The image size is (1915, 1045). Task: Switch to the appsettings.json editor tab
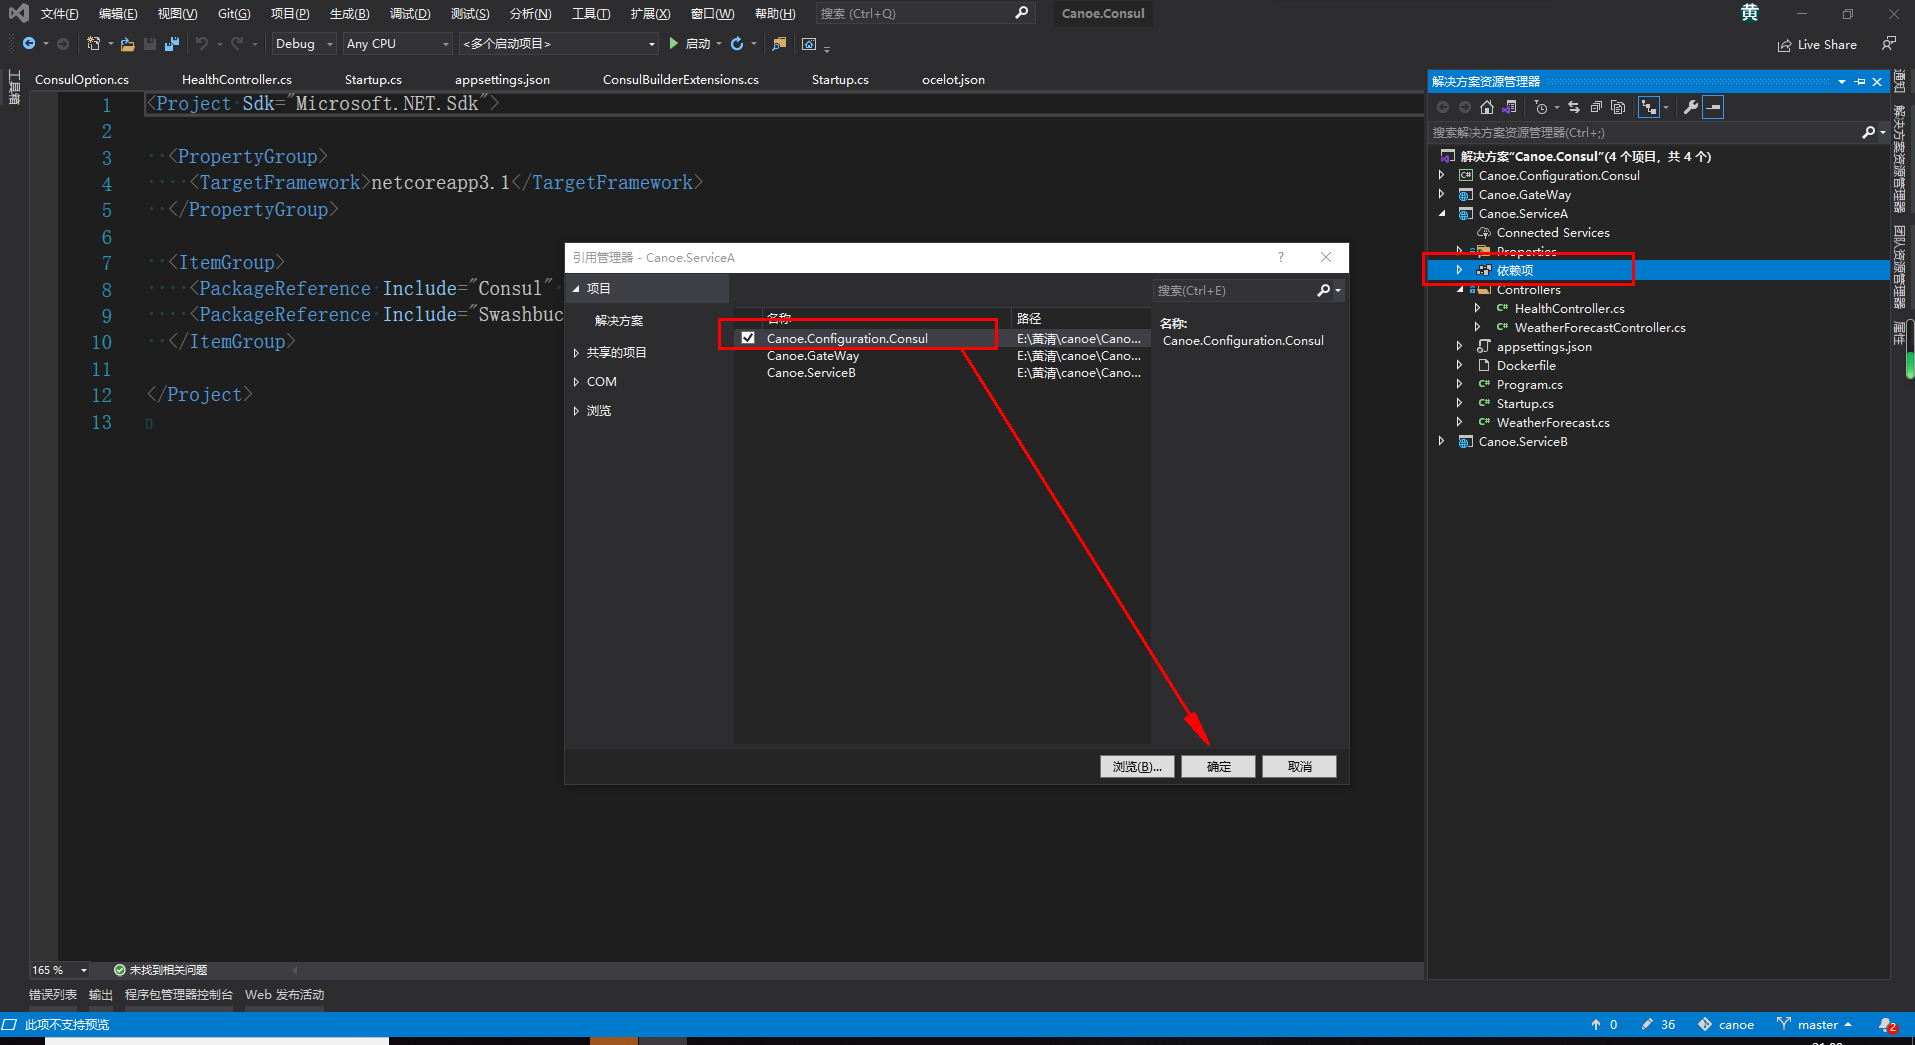click(x=502, y=80)
